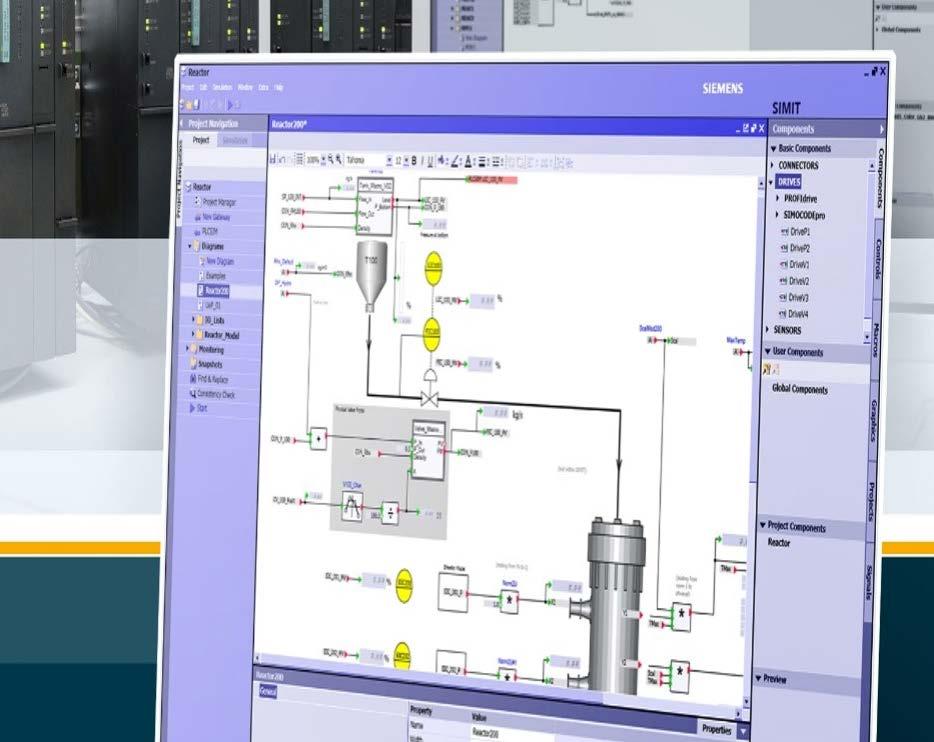Viewport: 934px width, 742px height.
Task: Open the Simulation menu
Action: tap(222, 88)
